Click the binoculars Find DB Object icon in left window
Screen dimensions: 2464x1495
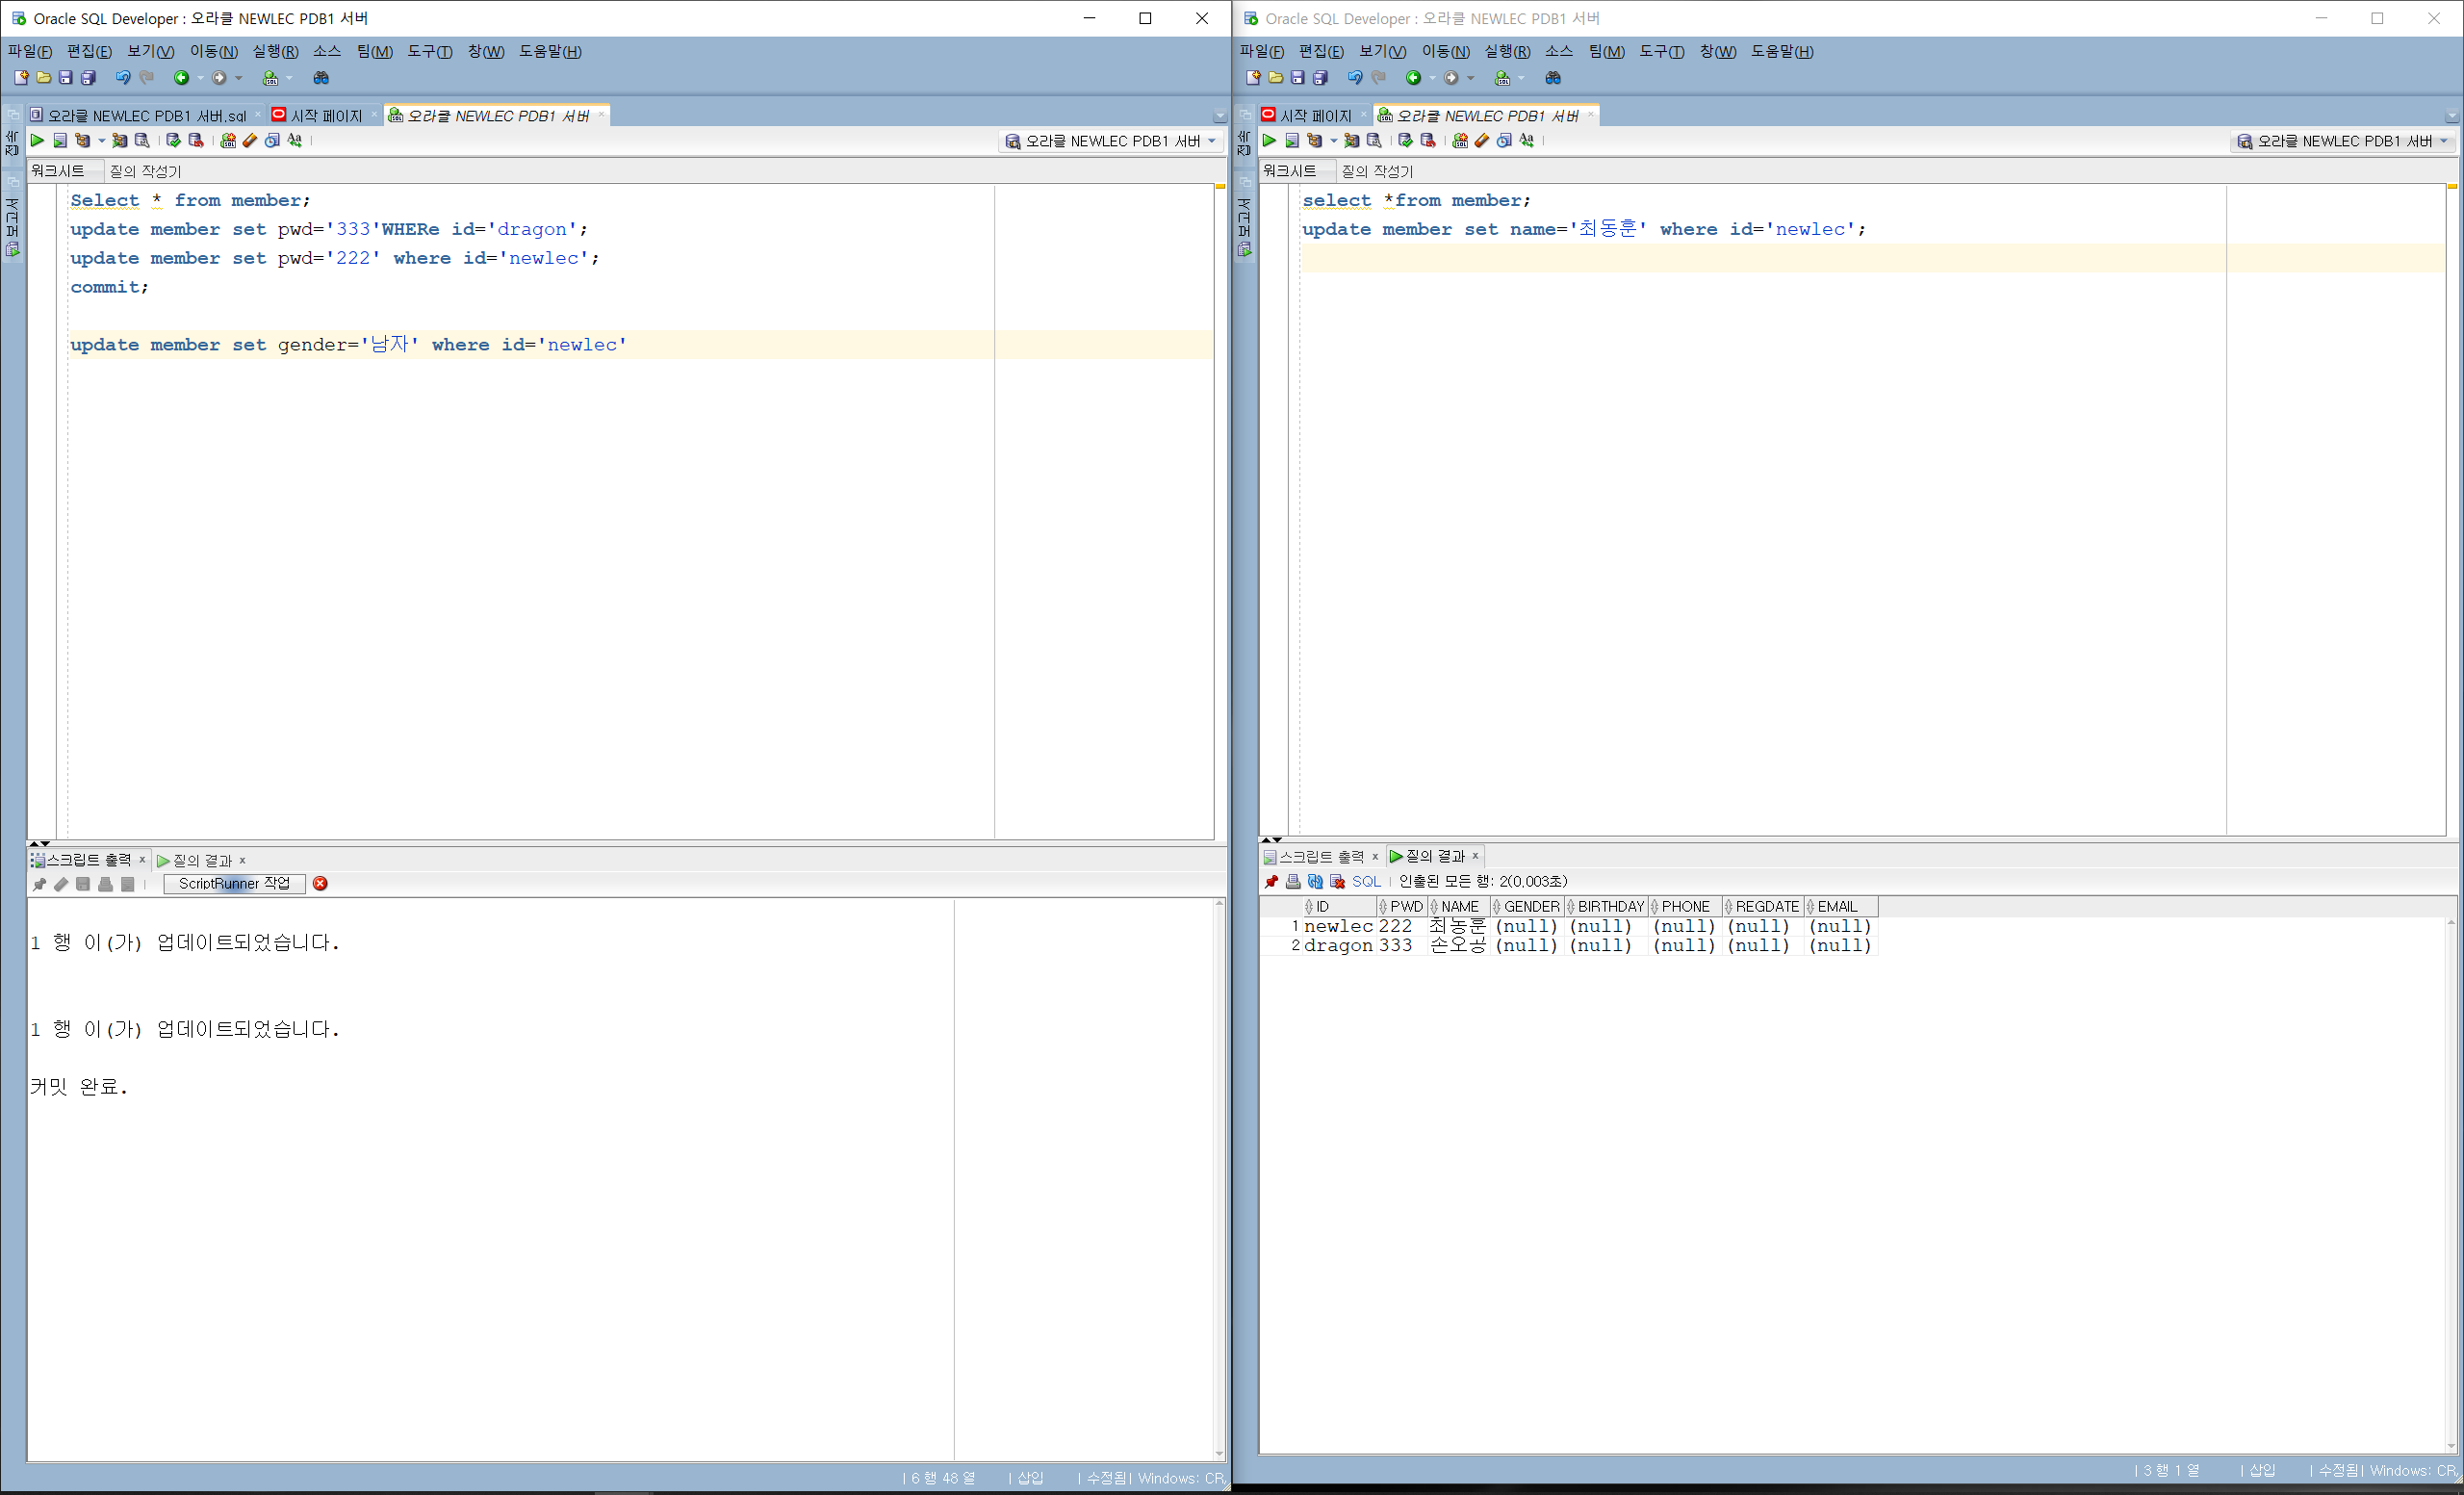pyautogui.click(x=321, y=78)
